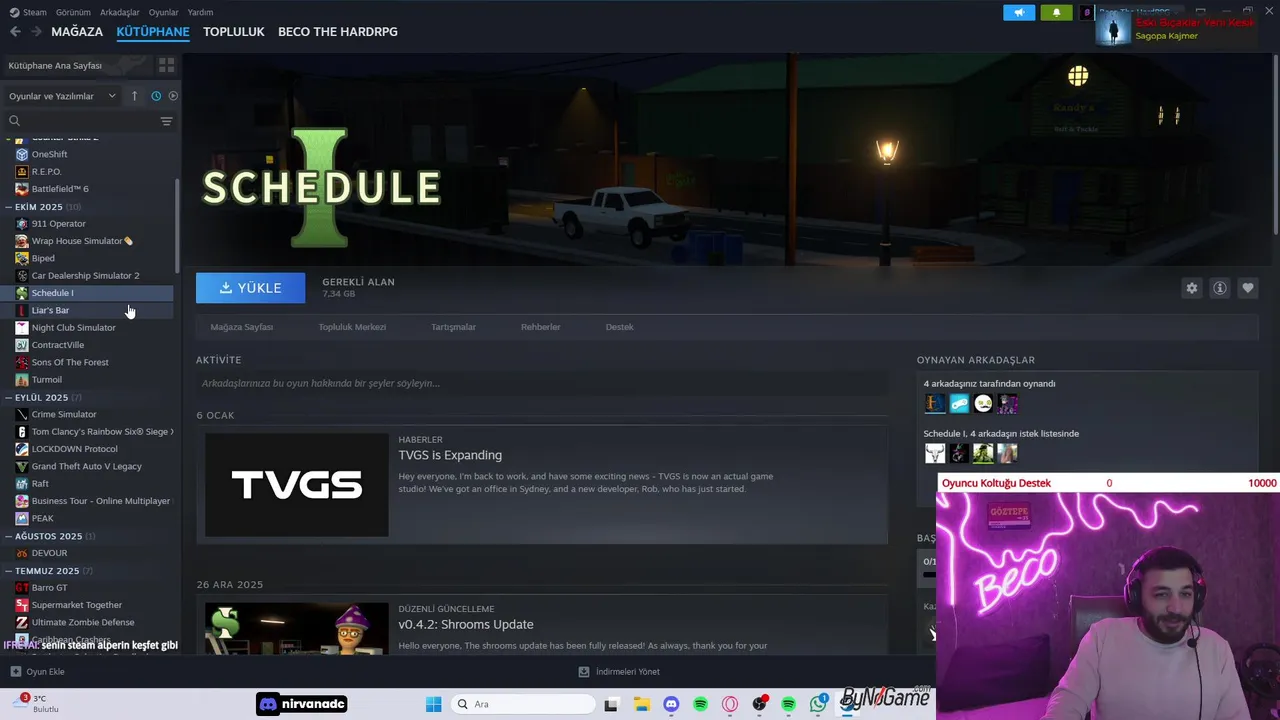Click the library search magnifier icon
The image size is (1280, 720).
[14, 121]
